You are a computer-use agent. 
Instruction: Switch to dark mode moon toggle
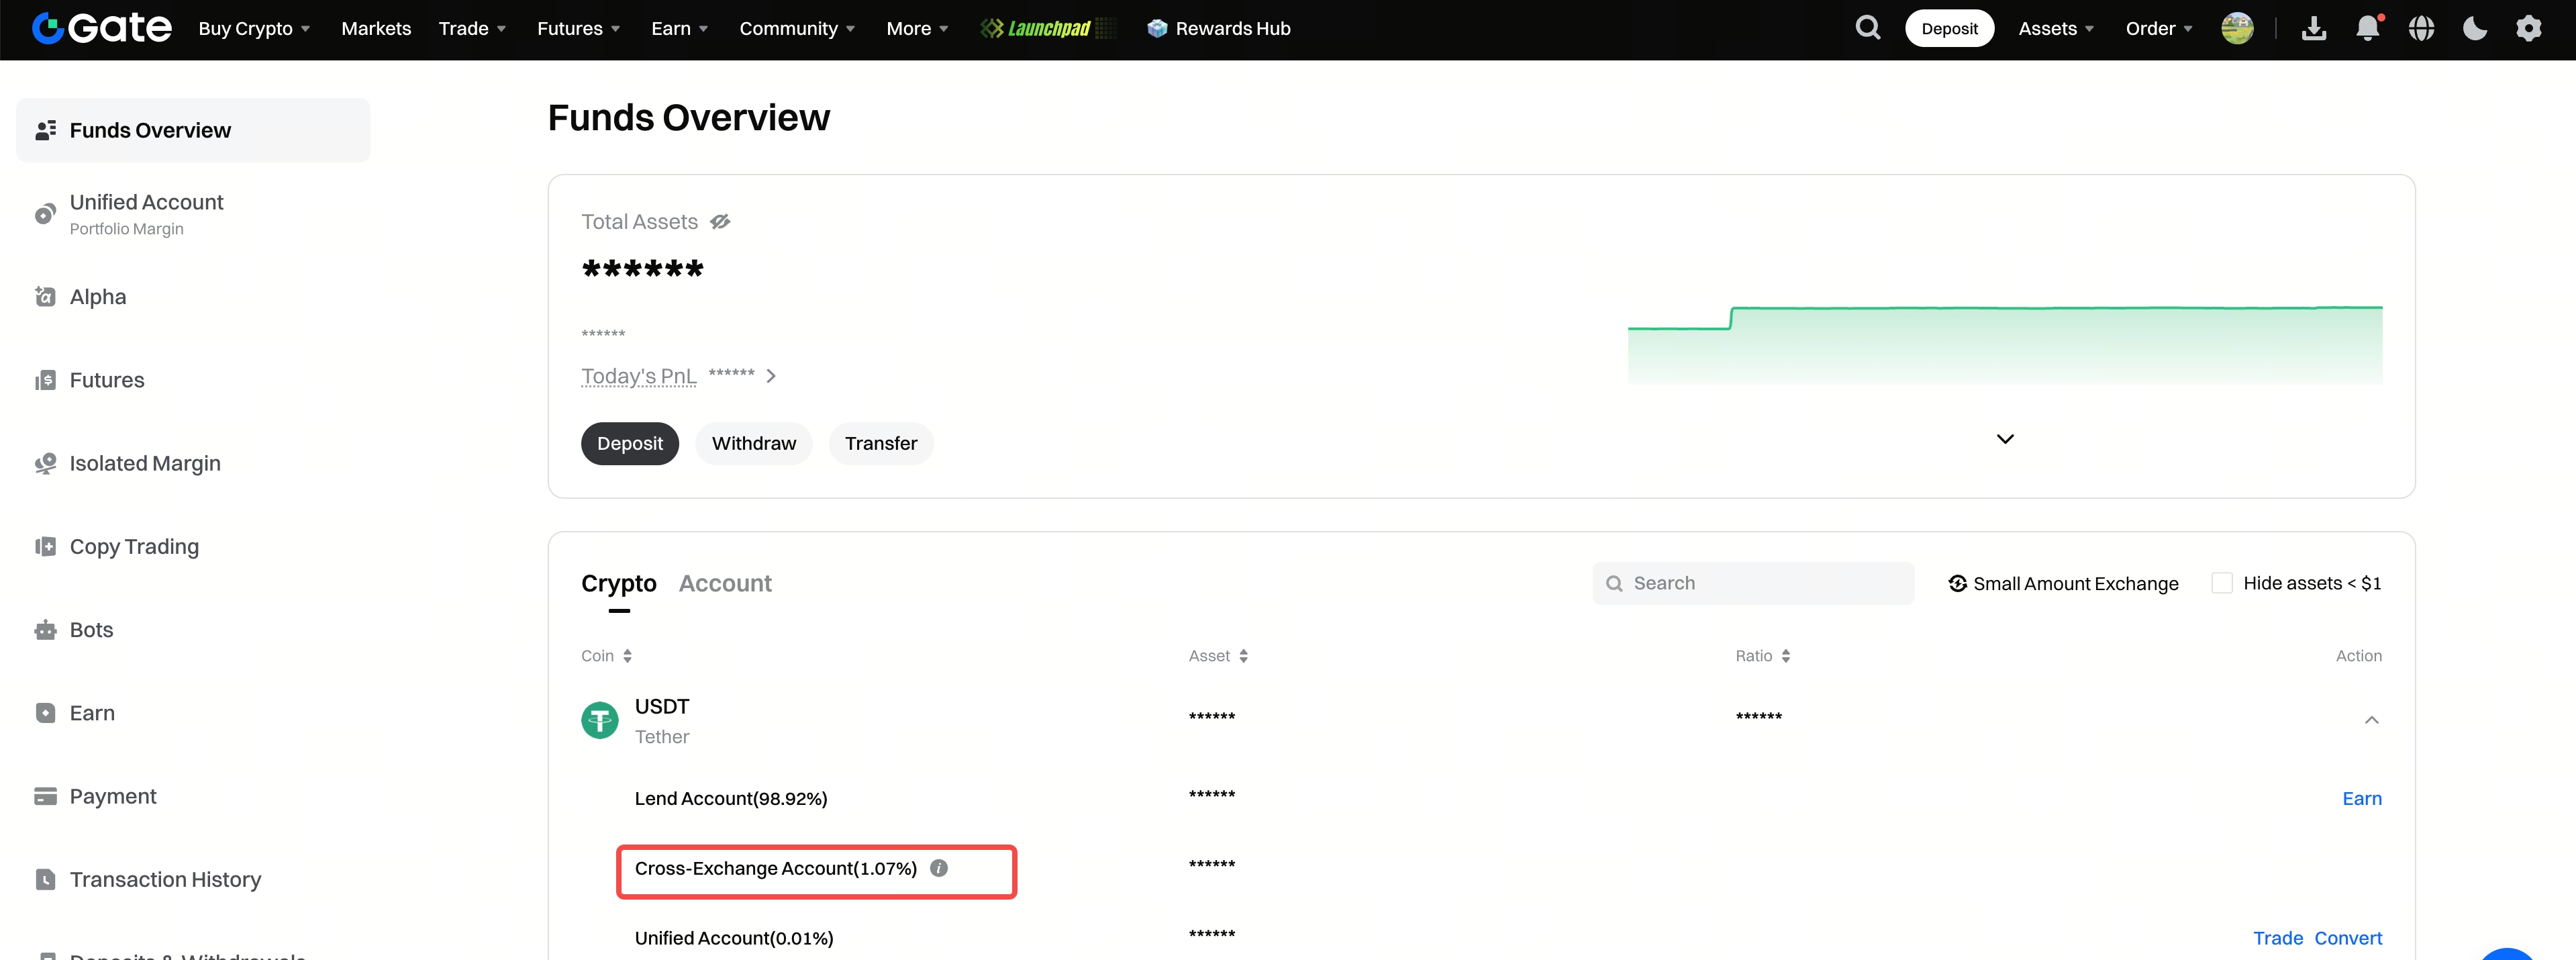[2474, 28]
